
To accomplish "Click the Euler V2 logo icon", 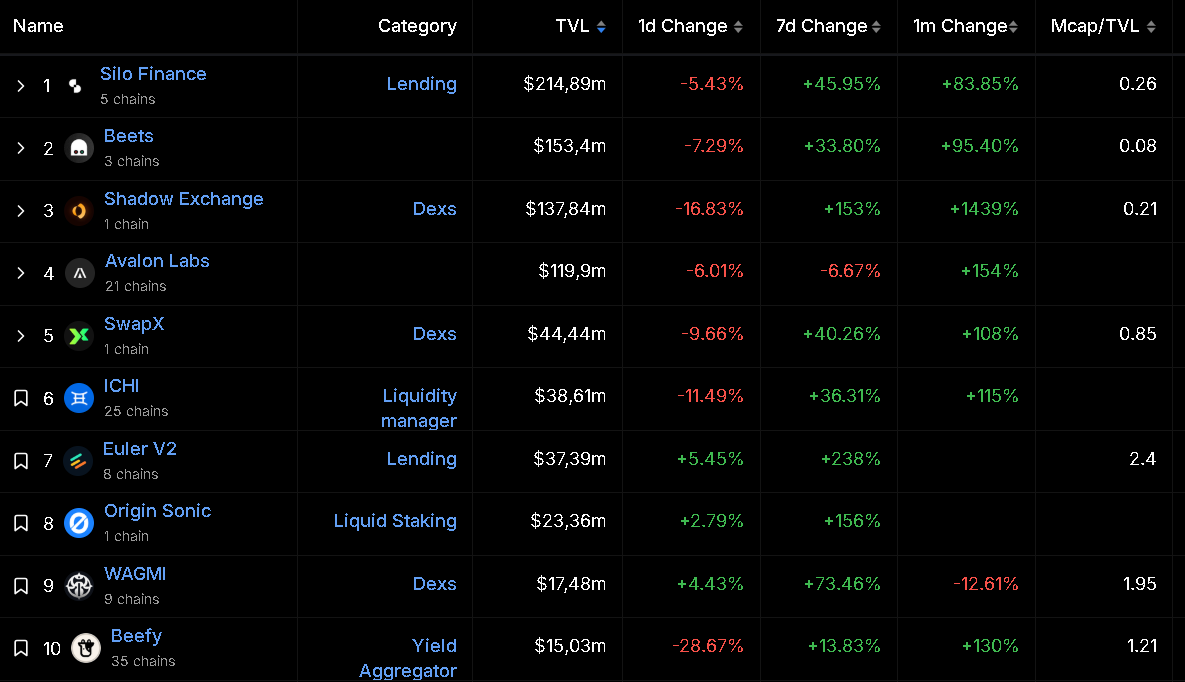I will (78, 461).
